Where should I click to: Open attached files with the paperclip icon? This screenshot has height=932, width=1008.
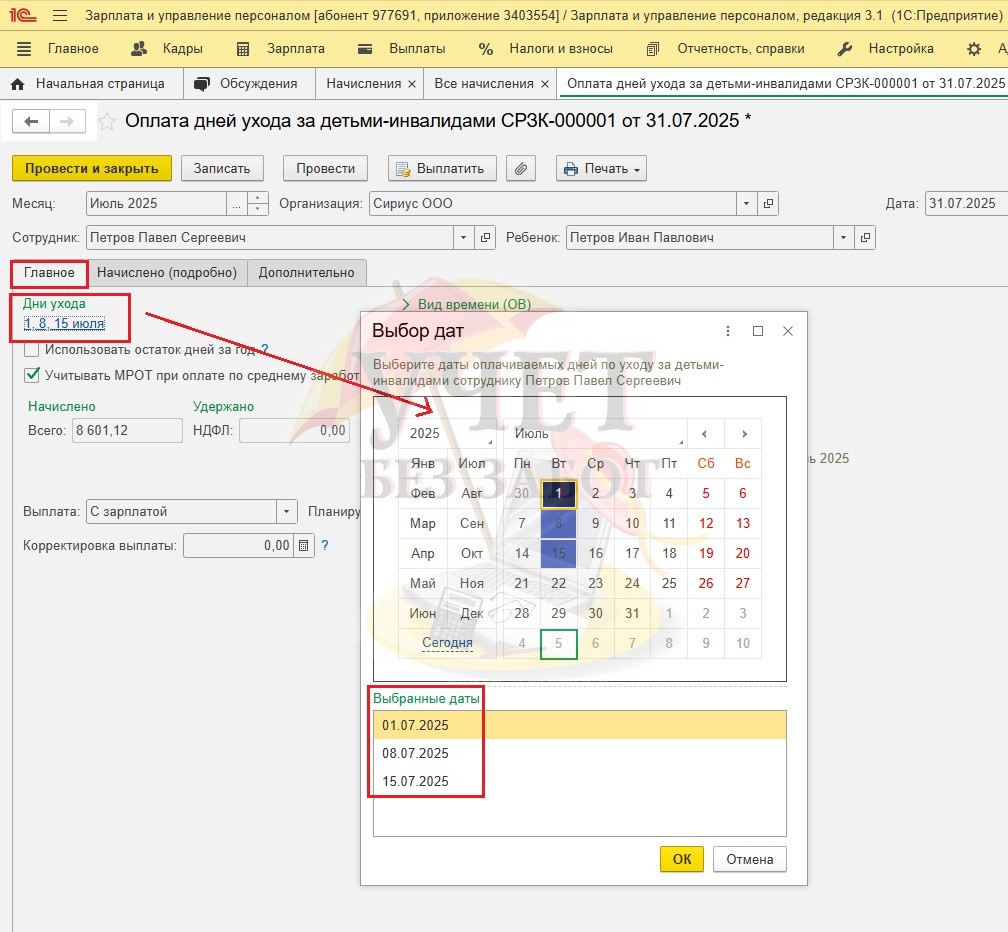click(521, 168)
